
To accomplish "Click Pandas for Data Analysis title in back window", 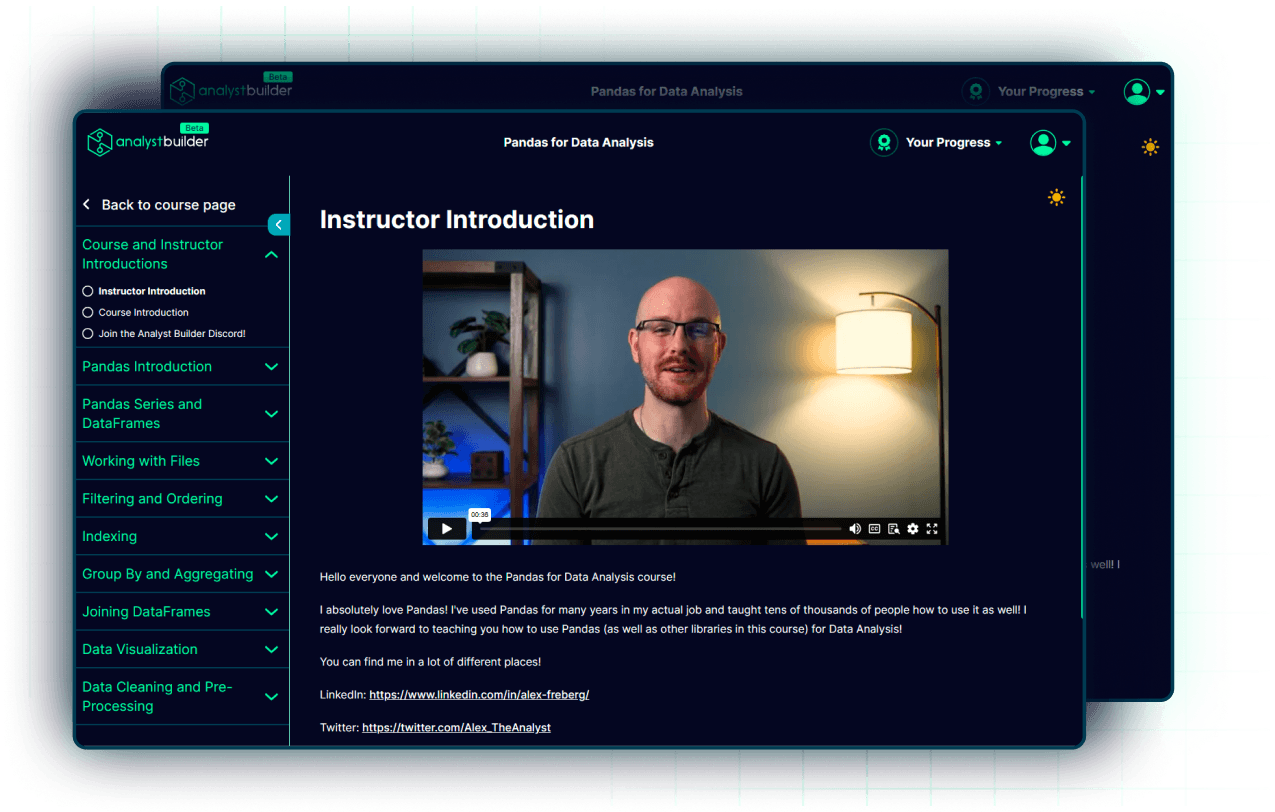I will [x=666, y=91].
